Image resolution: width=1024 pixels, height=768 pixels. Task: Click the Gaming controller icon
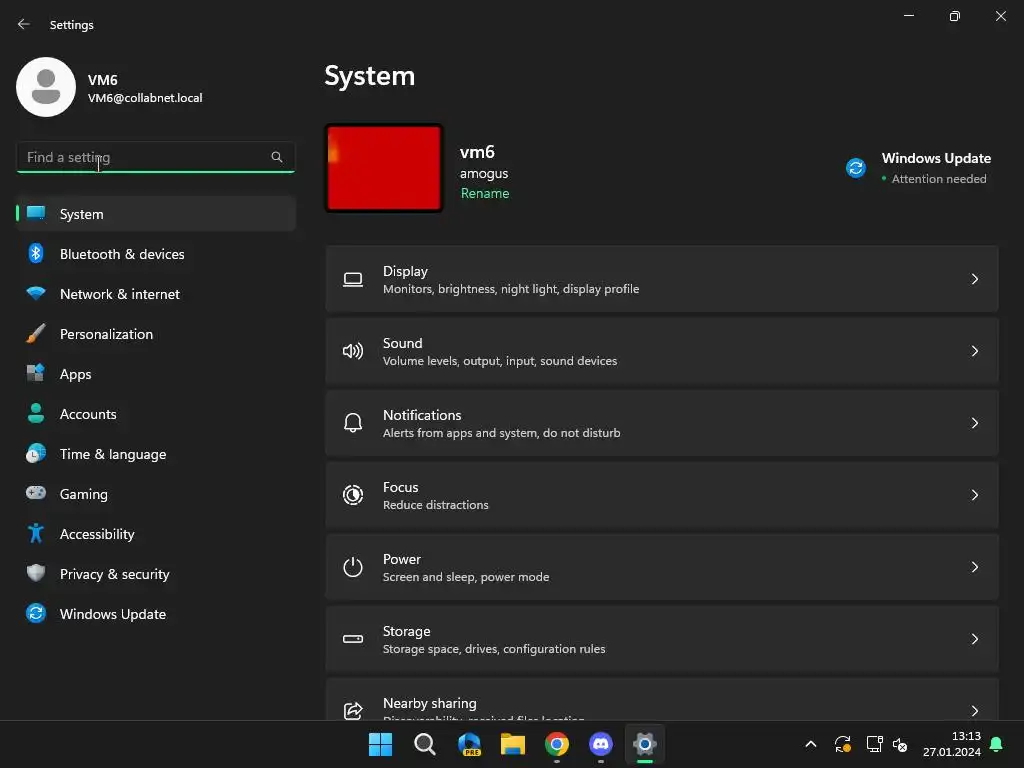(x=36, y=493)
